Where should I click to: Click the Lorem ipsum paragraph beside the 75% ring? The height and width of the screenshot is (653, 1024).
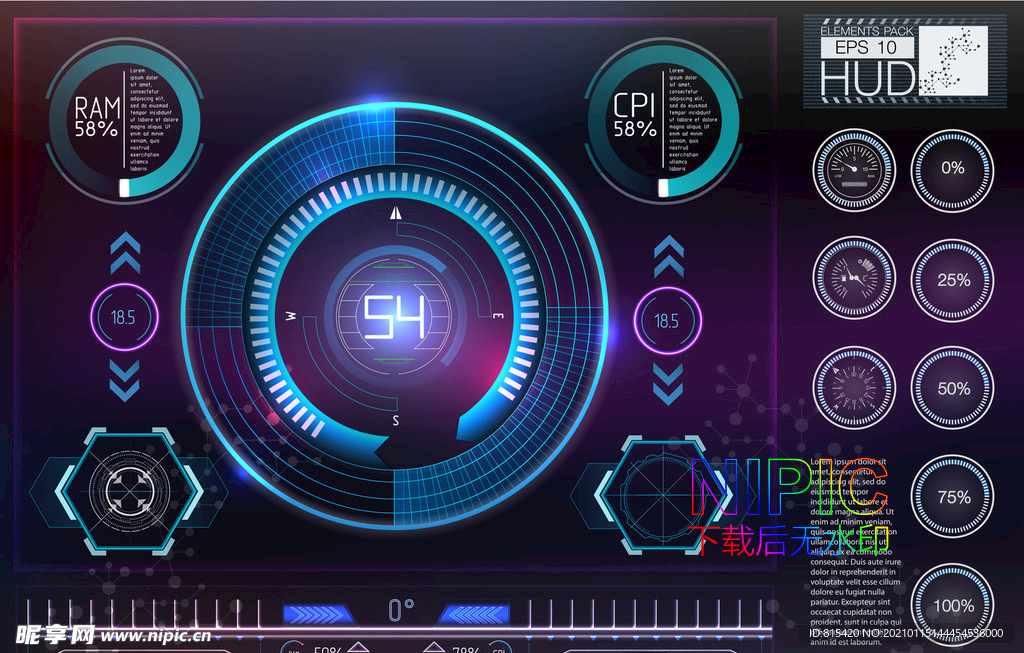pyautogui.click(x=856, y=552)
